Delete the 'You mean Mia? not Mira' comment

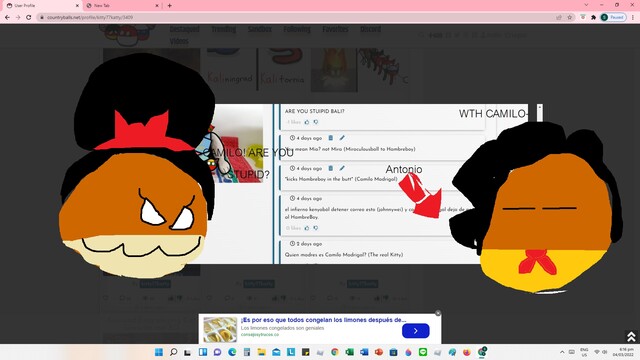coord(331,138)
